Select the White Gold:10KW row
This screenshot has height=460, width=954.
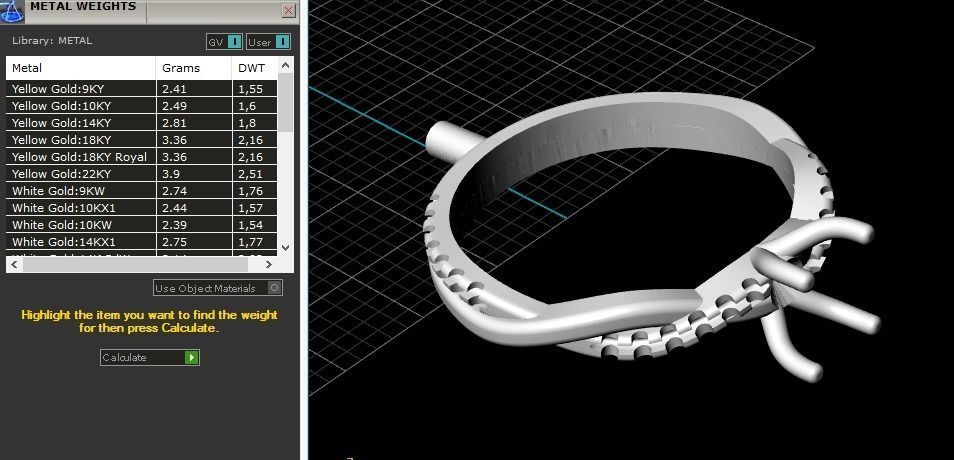pos(142,225)
